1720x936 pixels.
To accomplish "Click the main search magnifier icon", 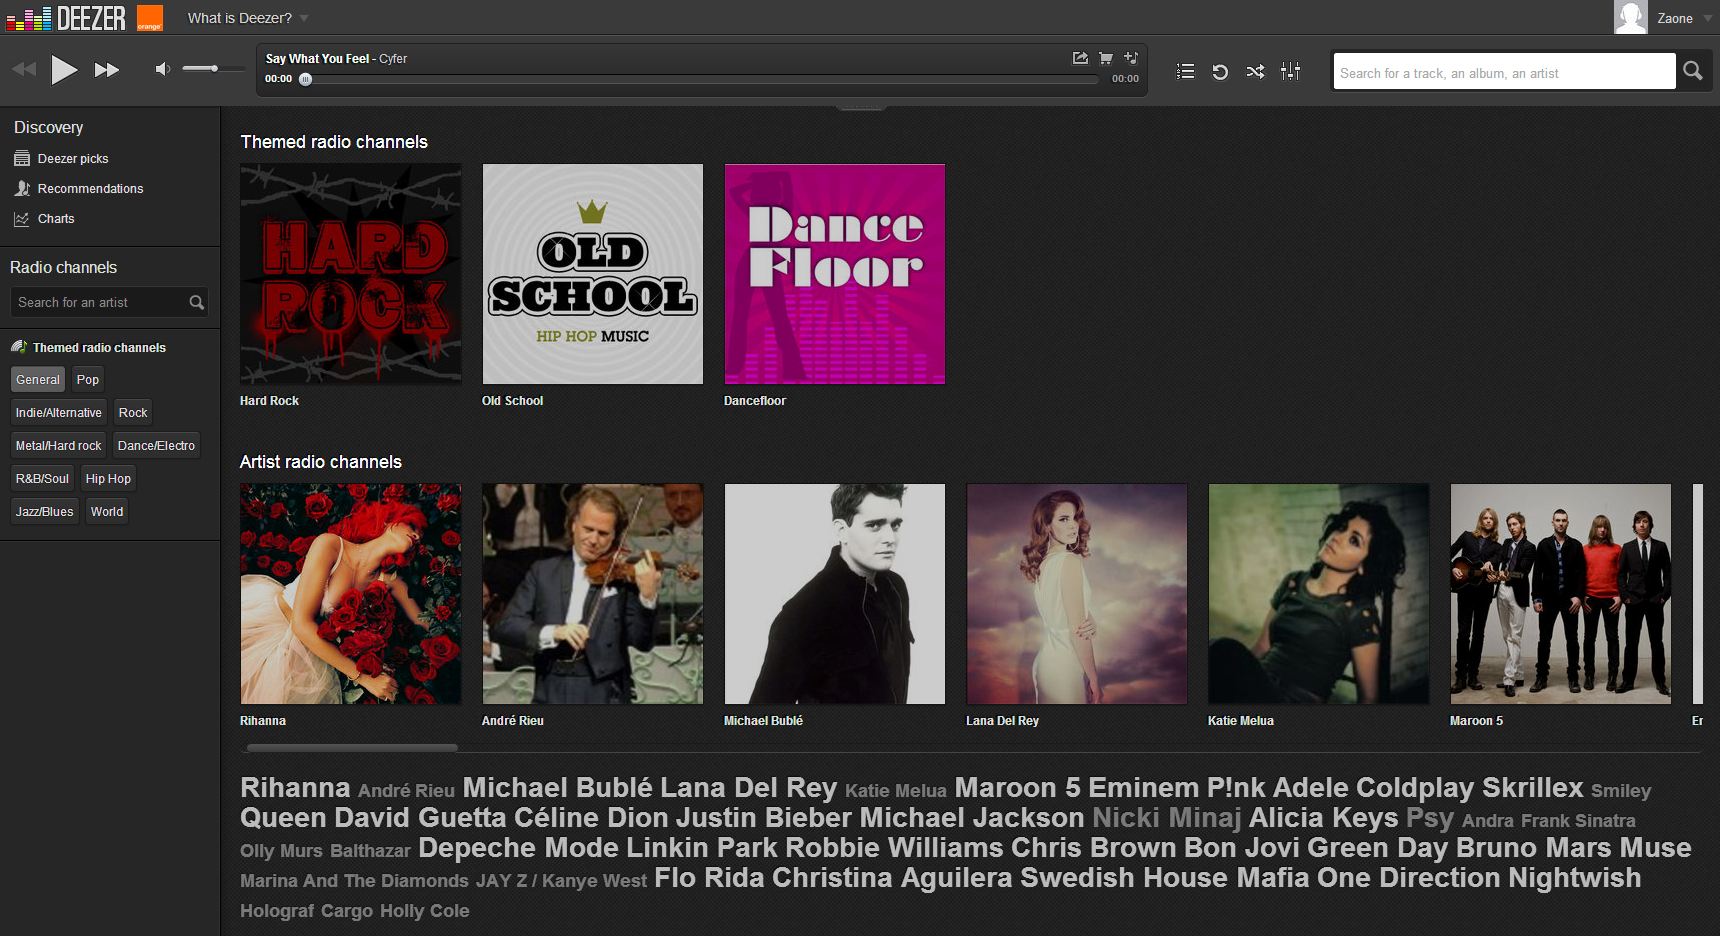I will (x=1693, y=71).
